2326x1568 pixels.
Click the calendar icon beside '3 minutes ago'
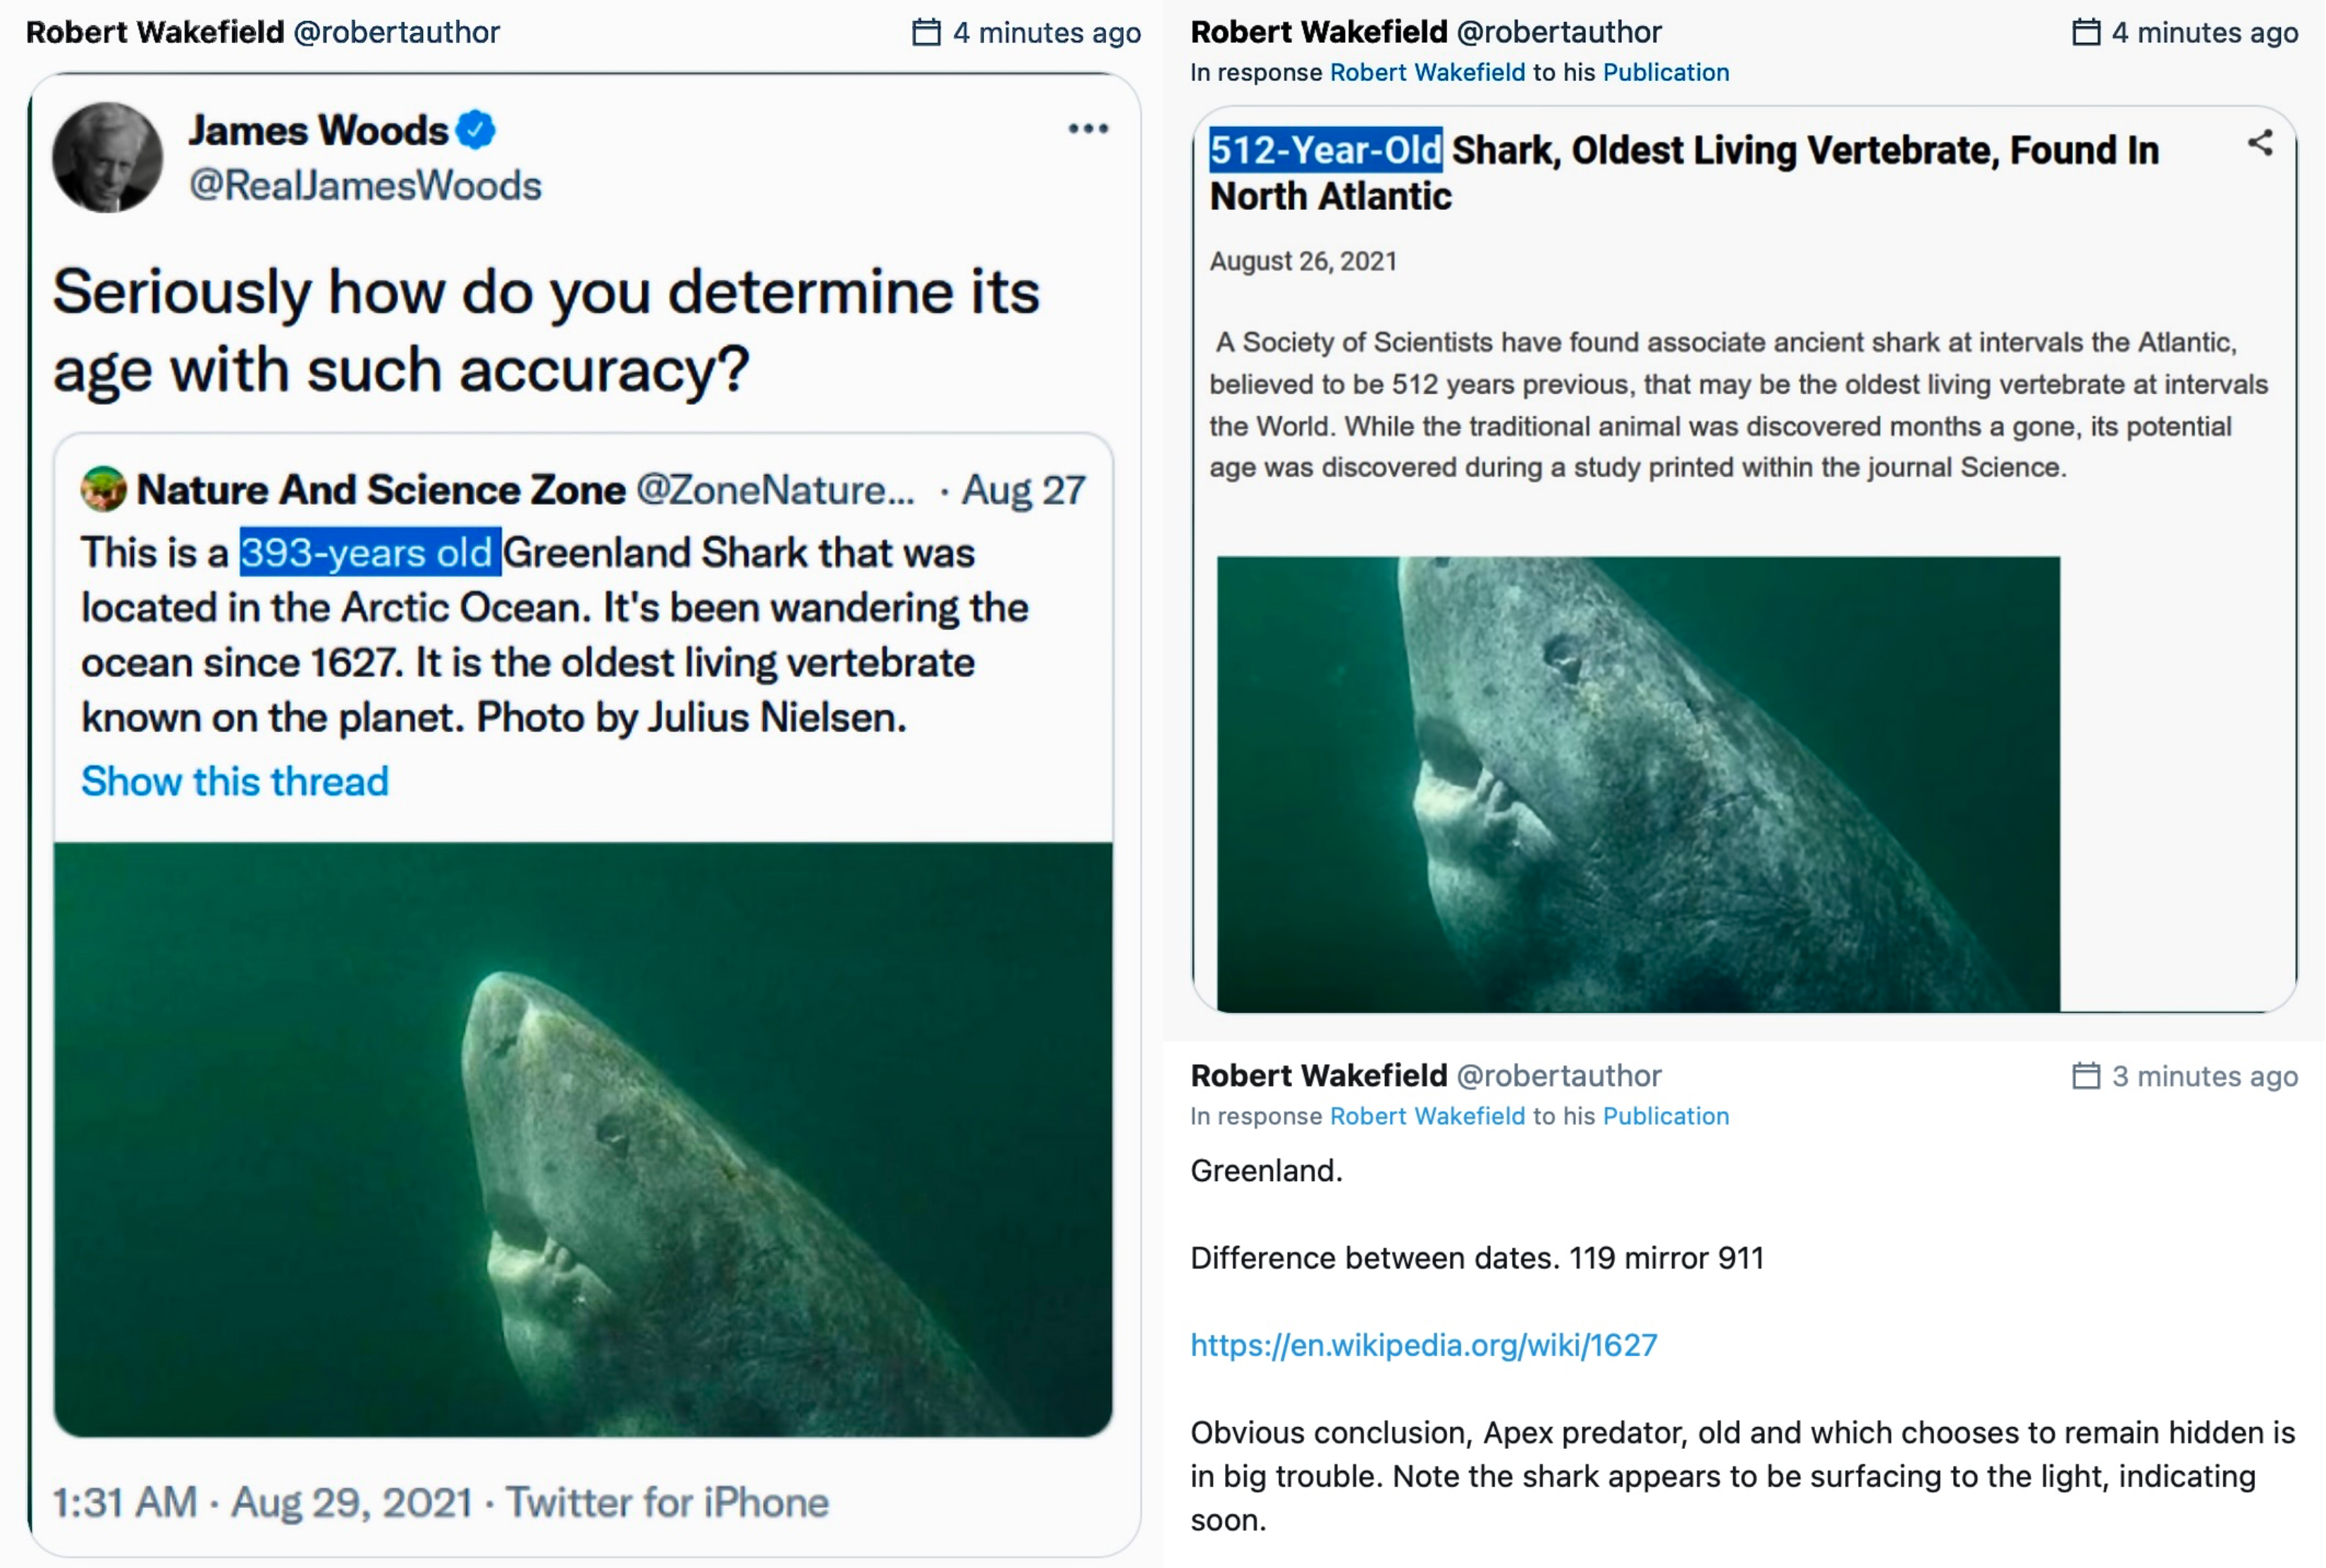(2085, 1076)
